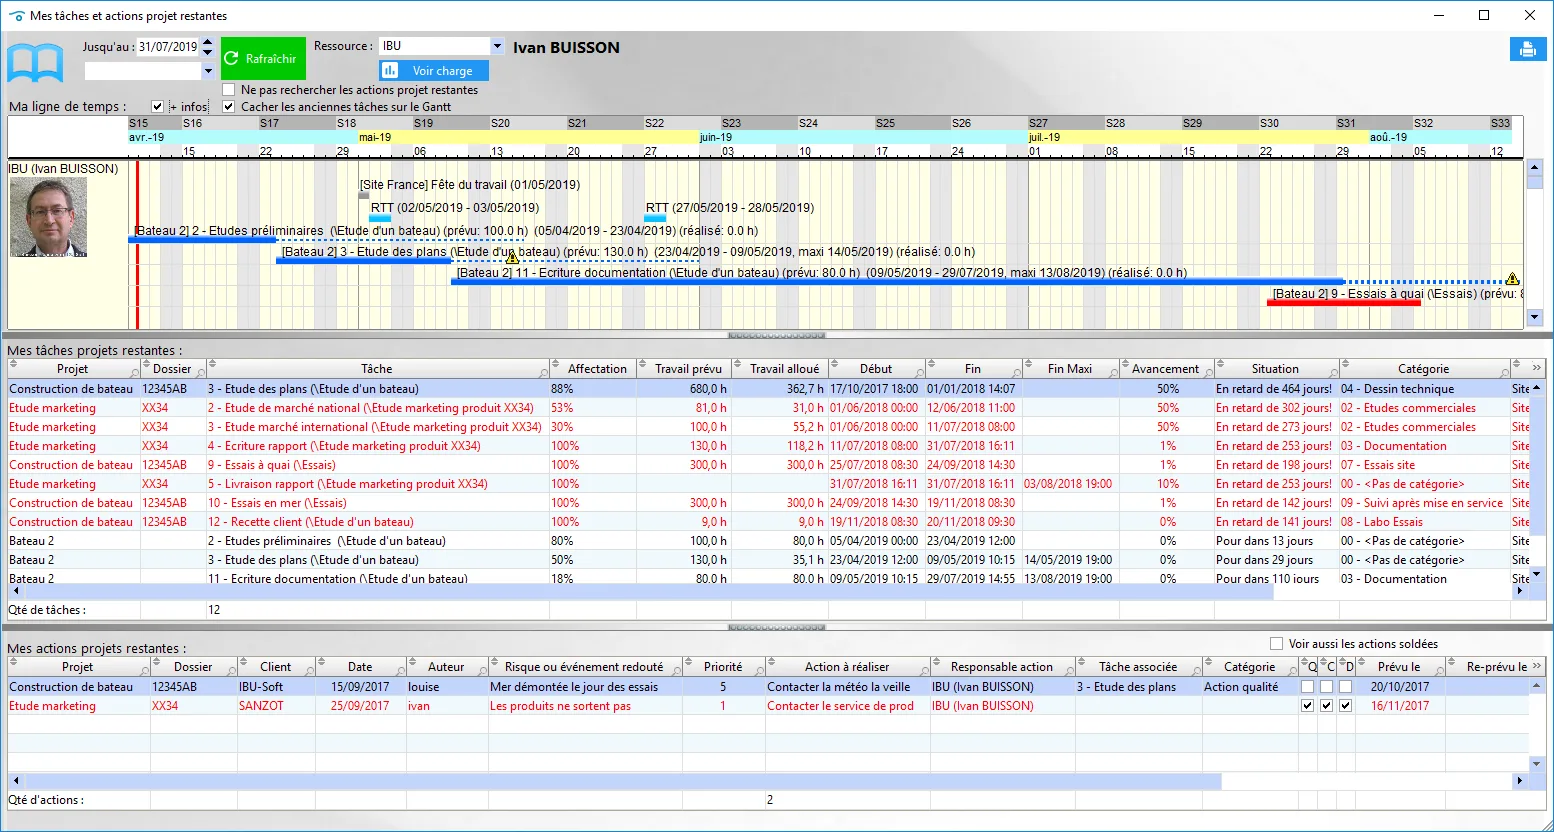1554x832 pixels.
Task: Check the D box for Construction de bateau action
Action: (x=1346, y=687)
